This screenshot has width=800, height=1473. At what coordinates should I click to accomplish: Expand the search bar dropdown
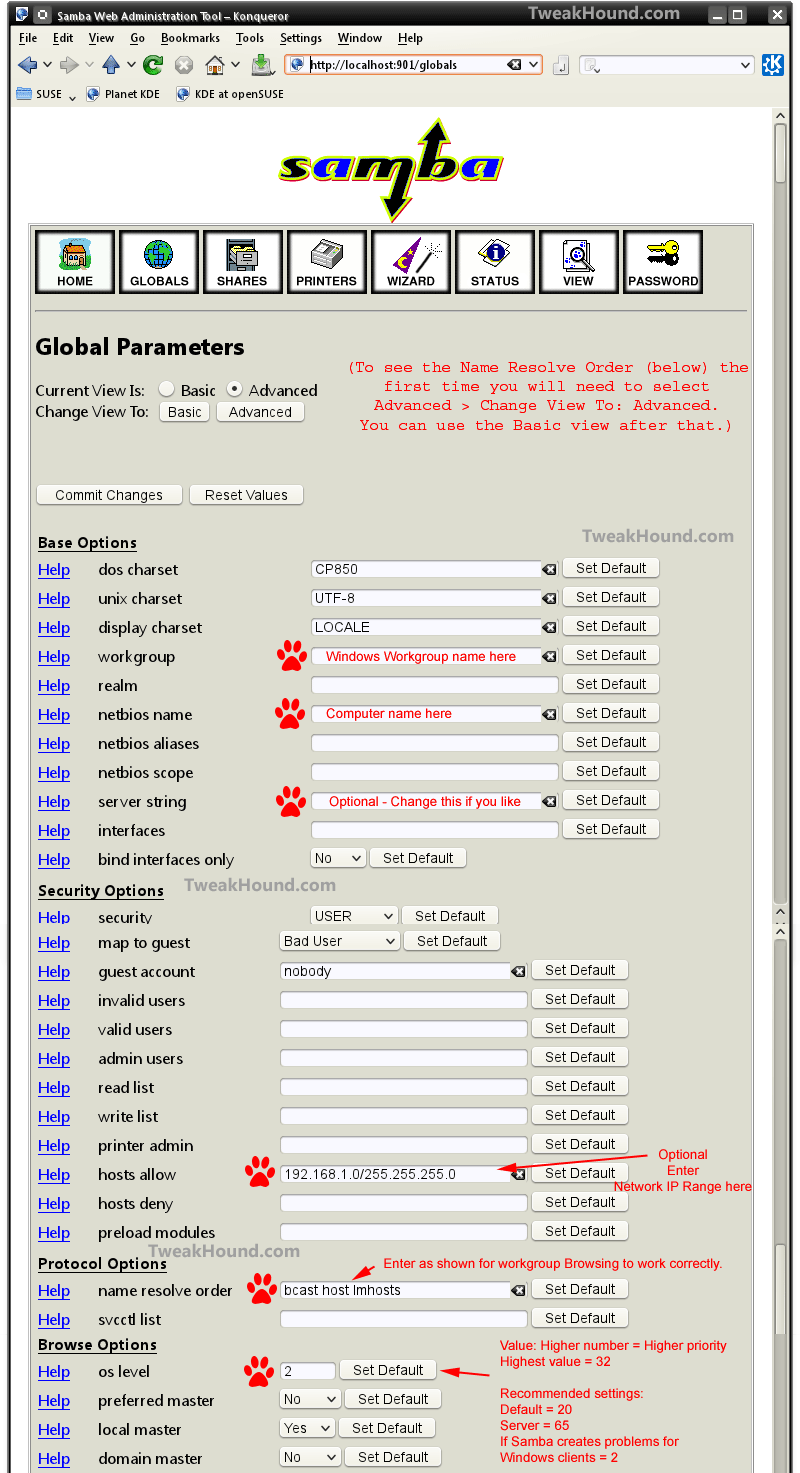click(746, 65)
